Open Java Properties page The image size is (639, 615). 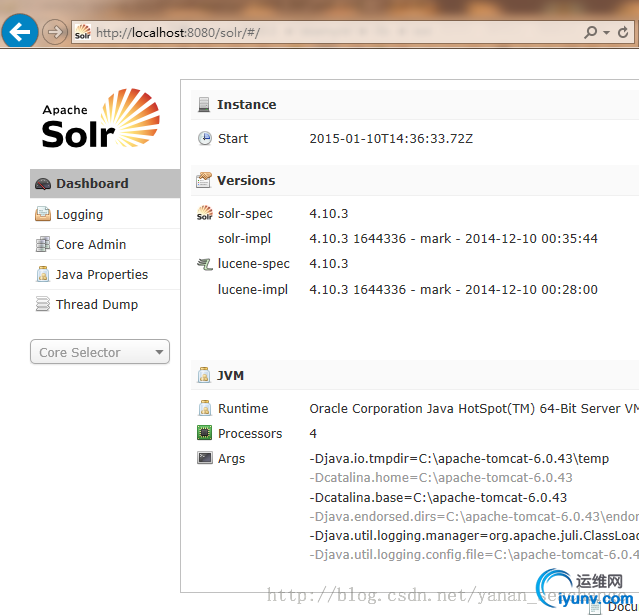tap(105, 274)
